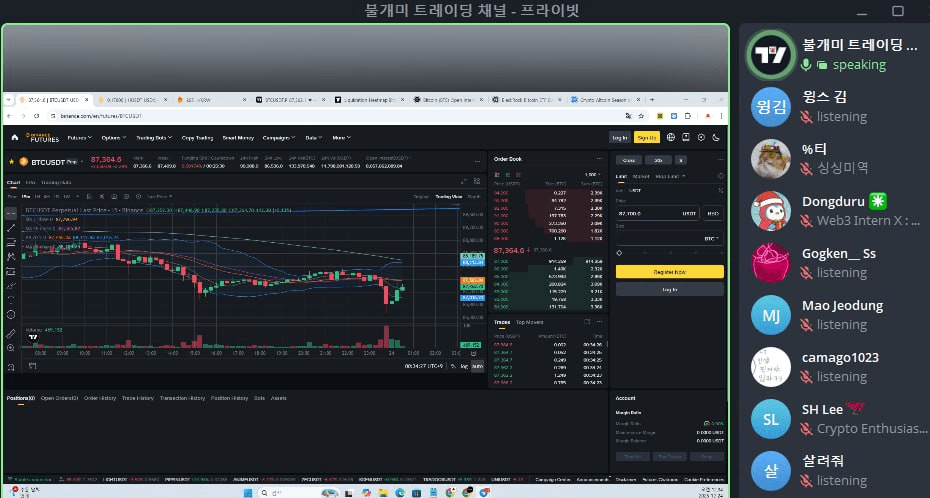Click the browser translate icon
Viewport: 930px width, 498px height.
pyautogui.click(x=628, y=116)
